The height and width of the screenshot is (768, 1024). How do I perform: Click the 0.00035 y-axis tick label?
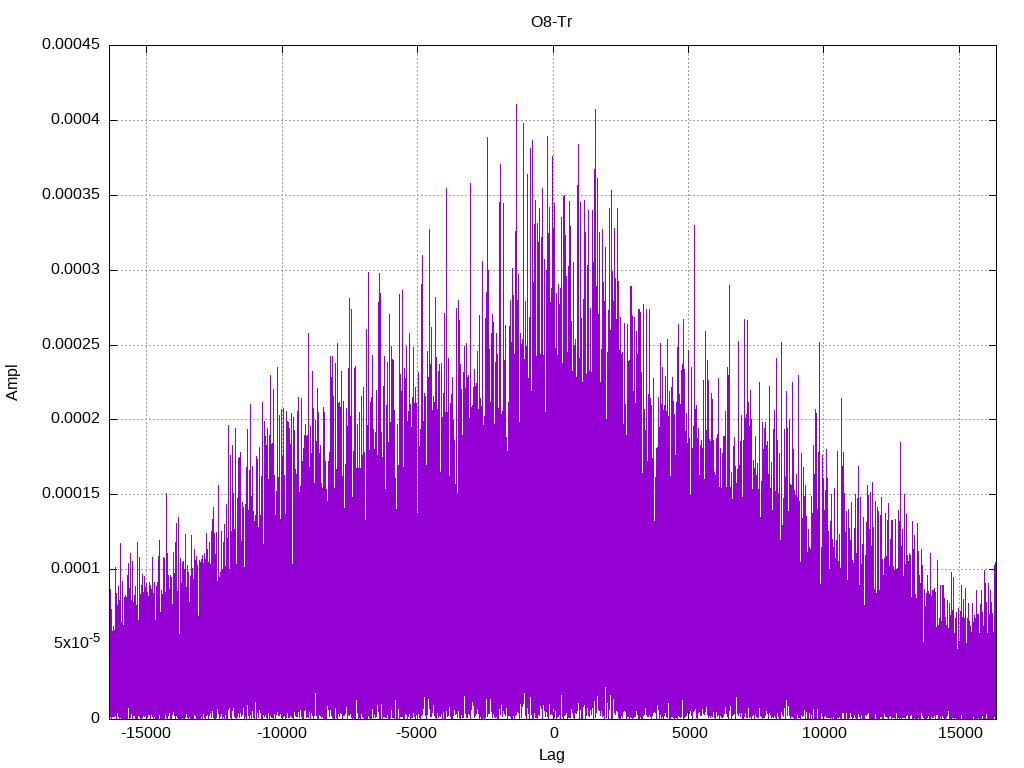[x=71, y=195]
